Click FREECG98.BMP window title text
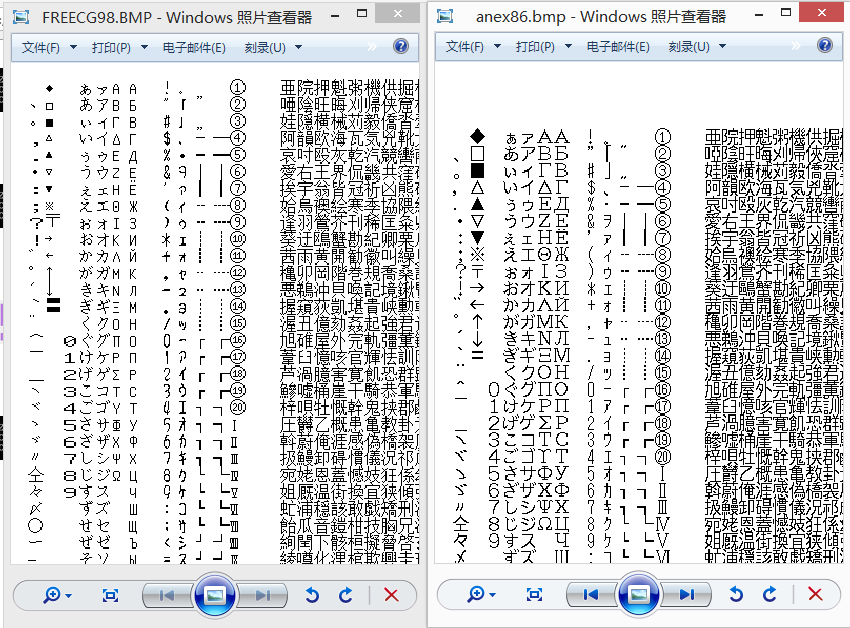850x628 pixels. point(177,17)
